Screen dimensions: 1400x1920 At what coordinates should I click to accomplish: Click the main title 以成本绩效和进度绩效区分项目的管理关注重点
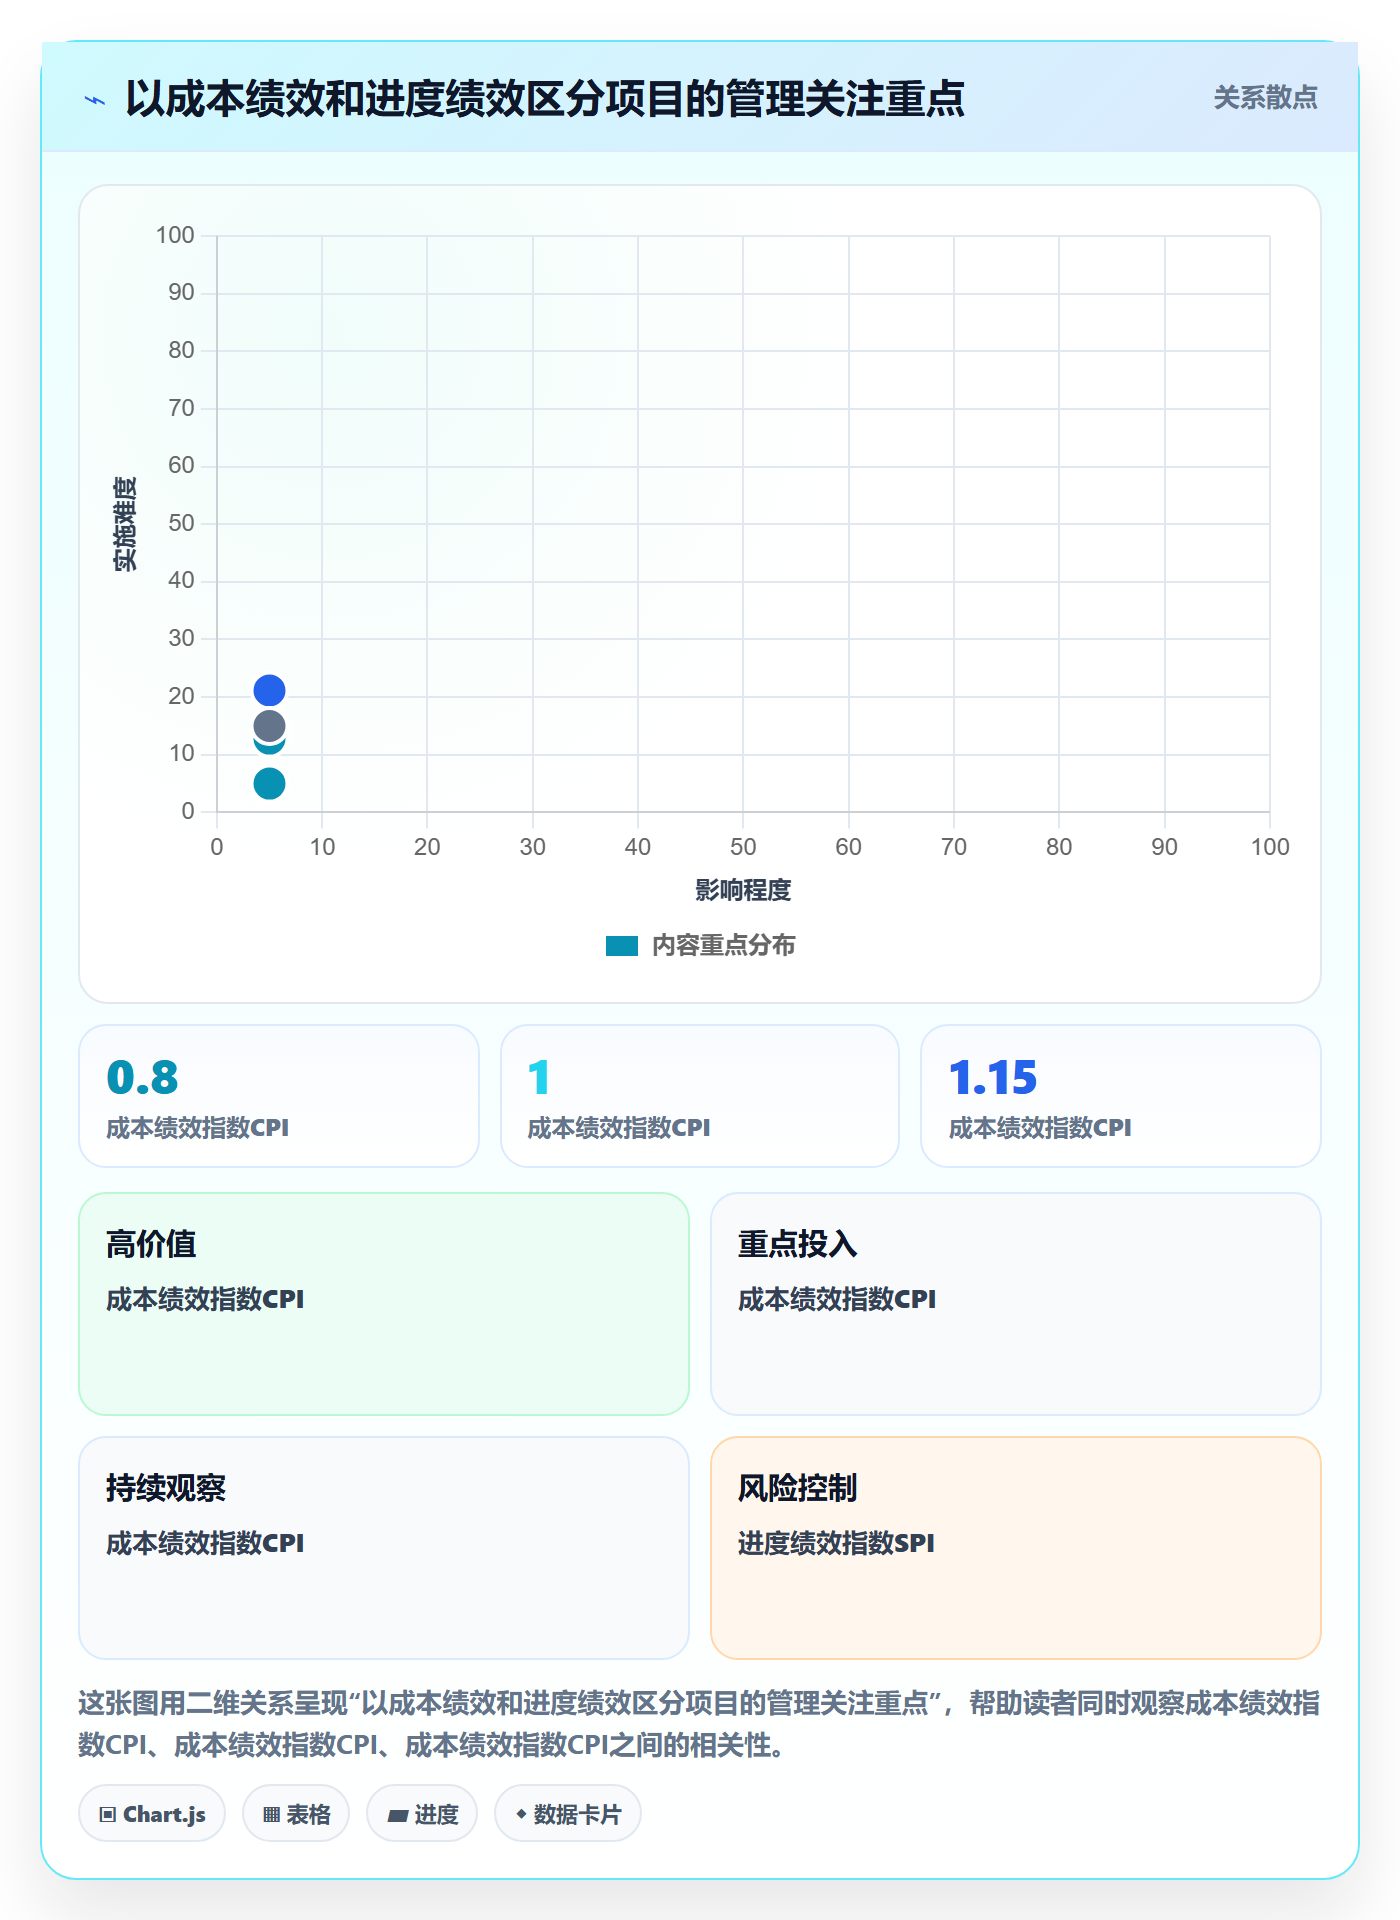545,99
